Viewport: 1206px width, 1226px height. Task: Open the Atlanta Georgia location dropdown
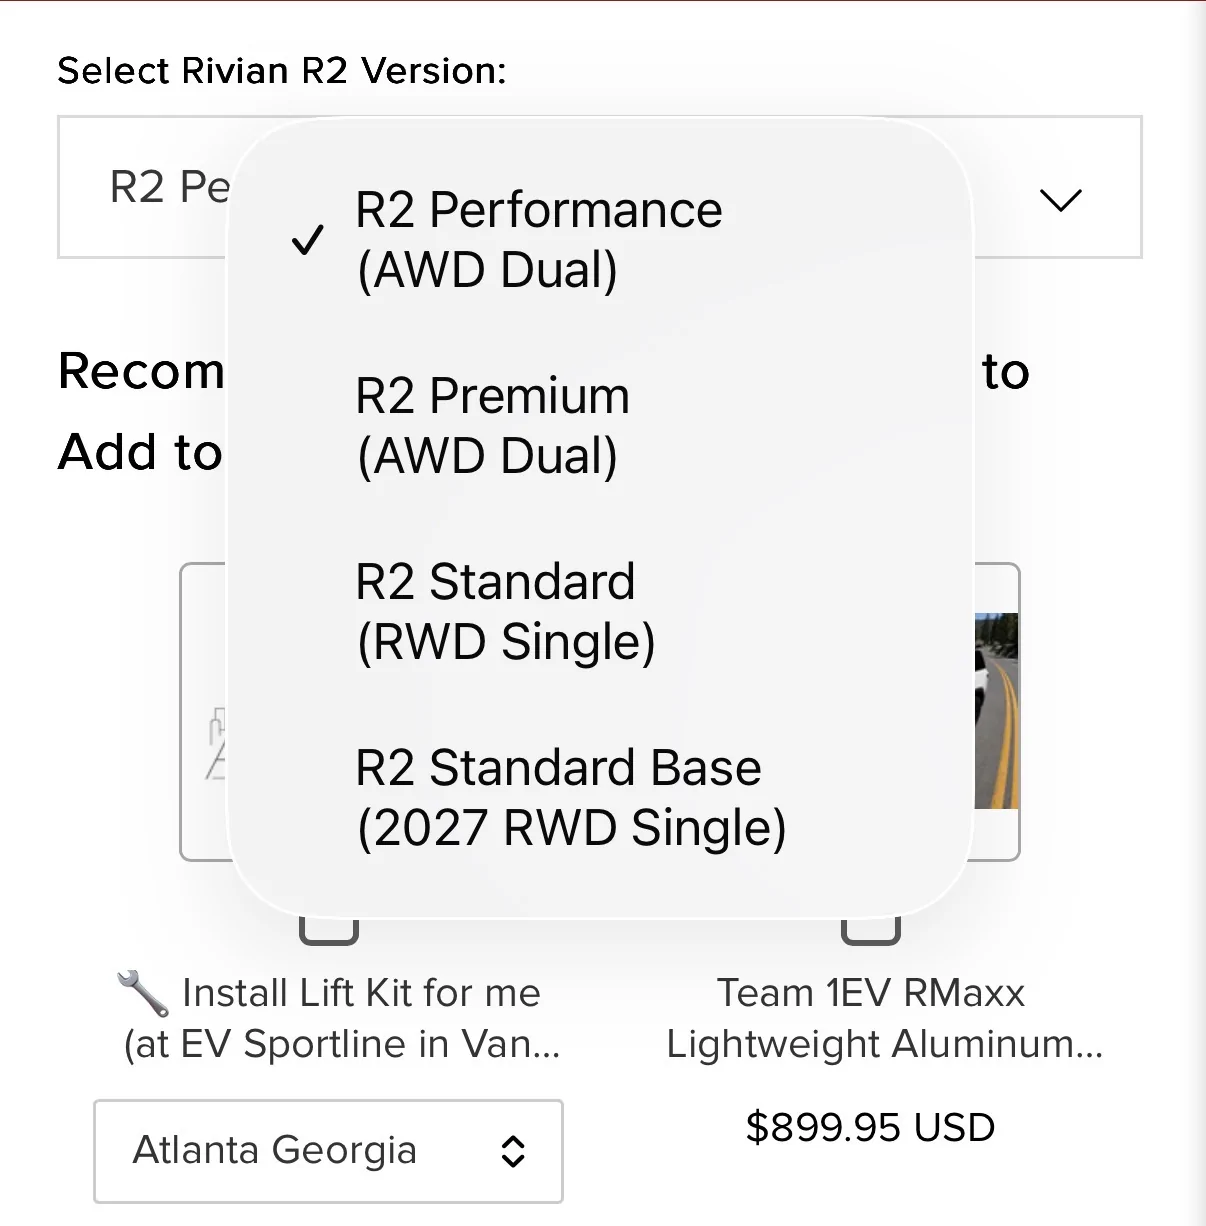point(328,1151)
